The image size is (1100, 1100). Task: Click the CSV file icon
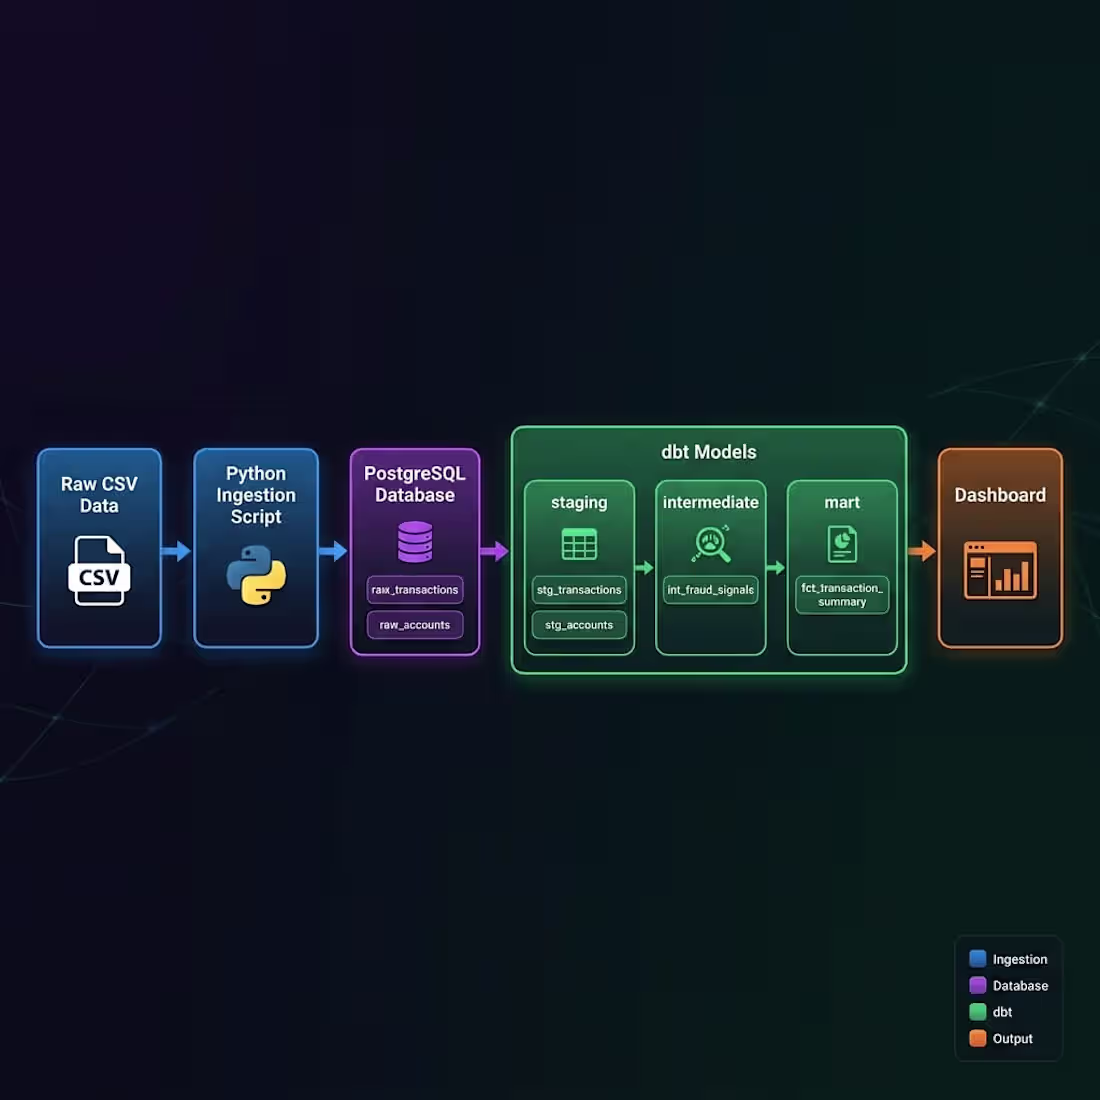(x=99, y=570)
